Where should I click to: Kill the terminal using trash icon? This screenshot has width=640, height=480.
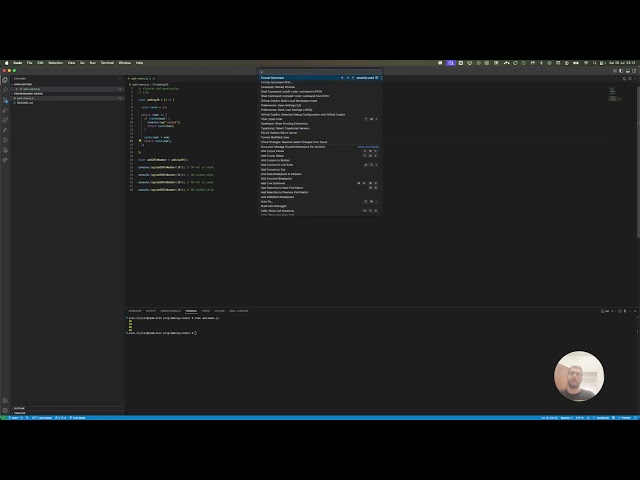coord(625,311)
